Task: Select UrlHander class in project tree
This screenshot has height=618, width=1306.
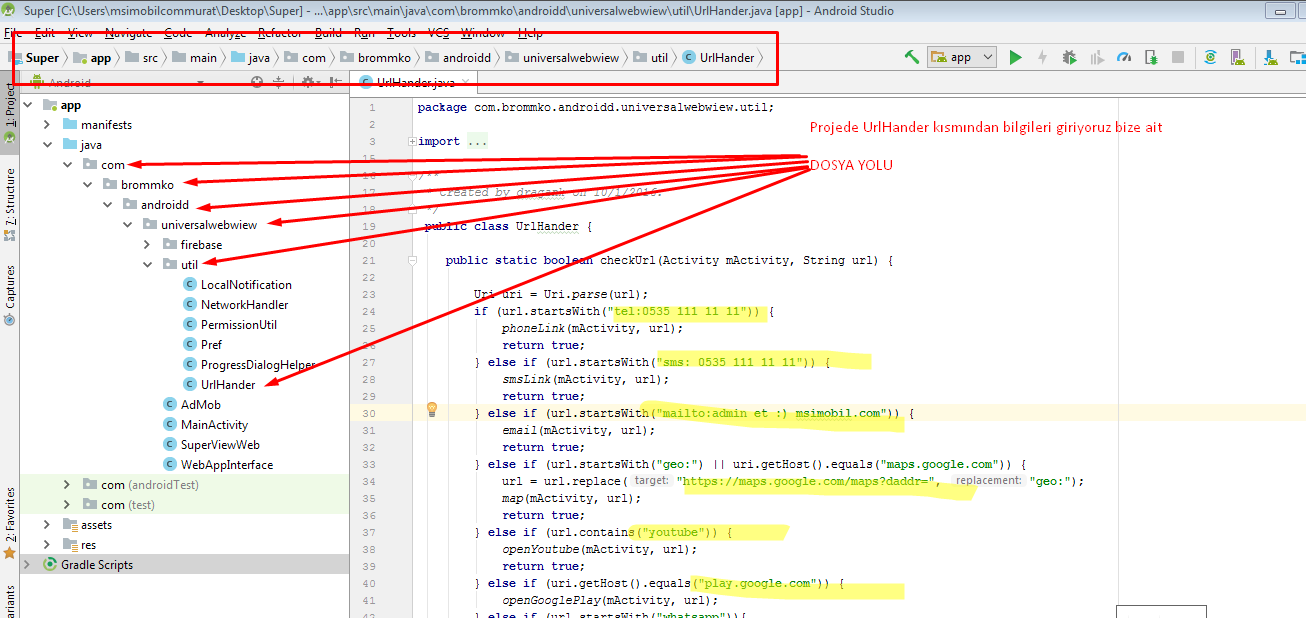Action: tap(219, 385)
